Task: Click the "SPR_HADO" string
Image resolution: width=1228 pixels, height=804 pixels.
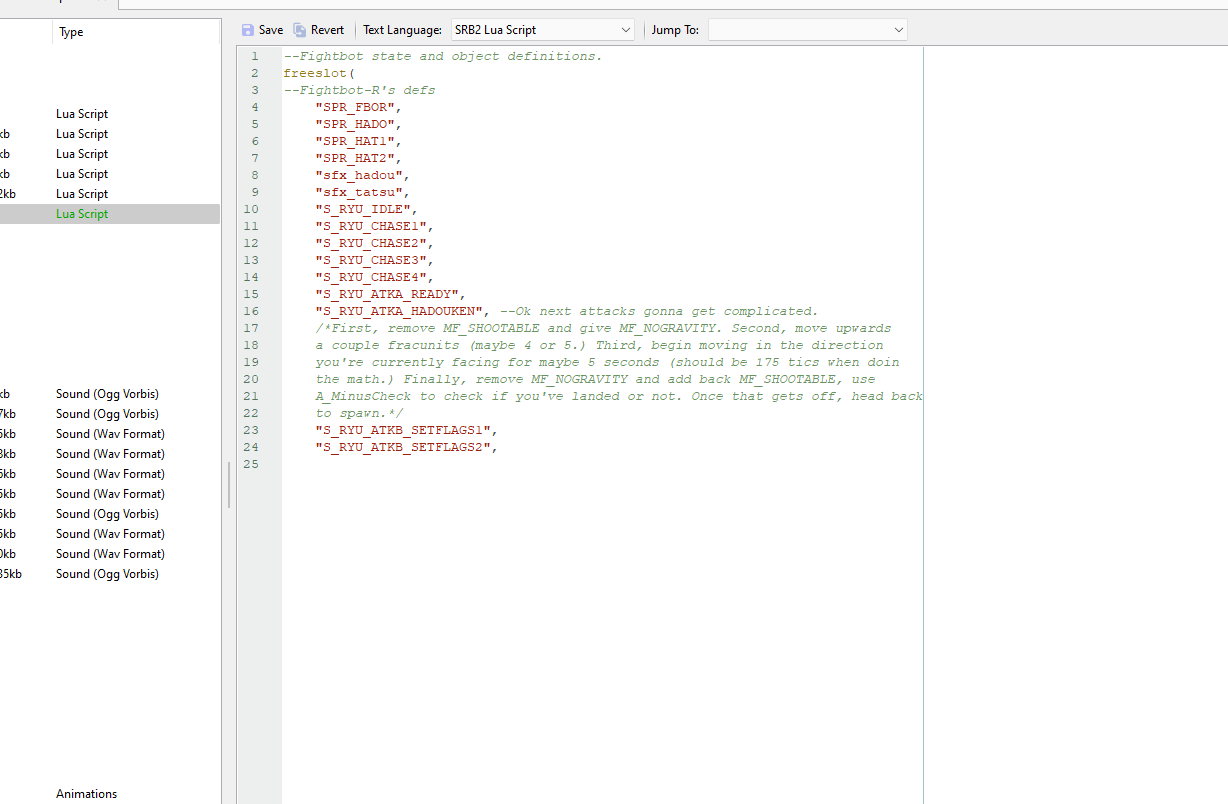Action: (355, 124)
